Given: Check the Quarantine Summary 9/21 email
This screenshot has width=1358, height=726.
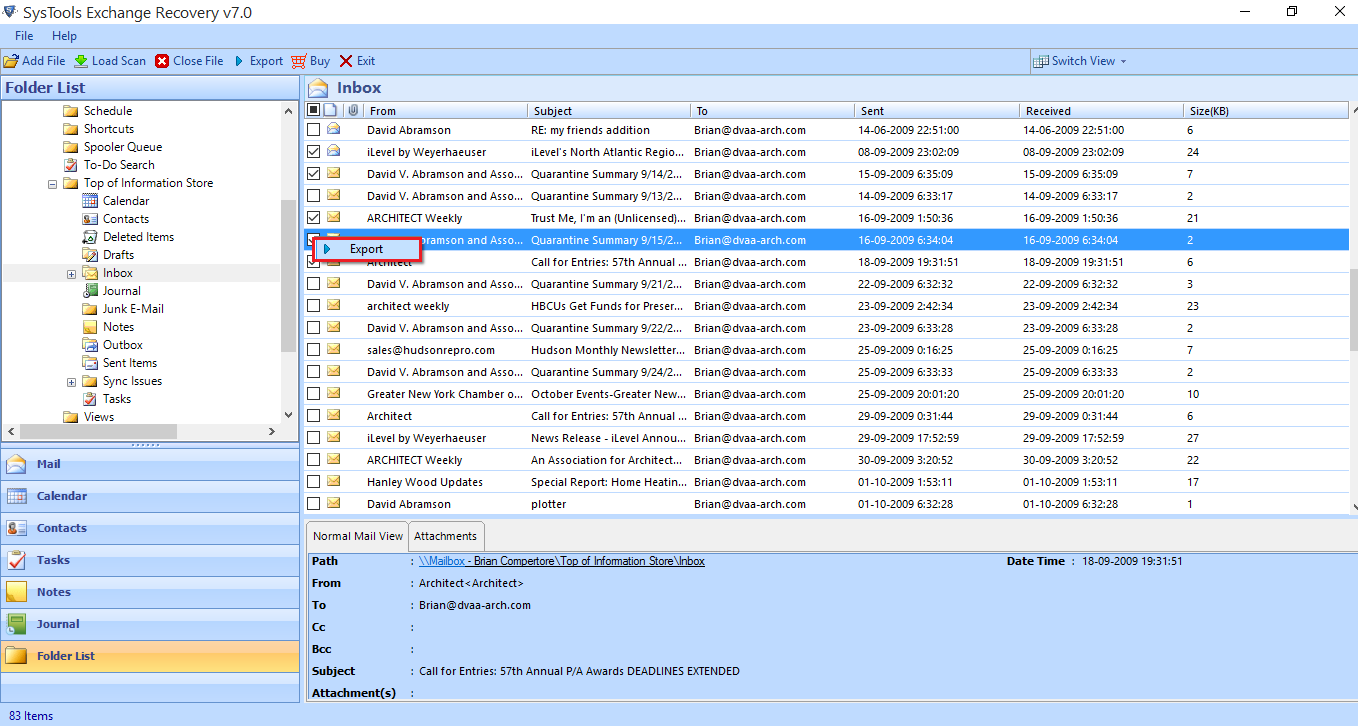Looking at the screenshot, I should coord(314,284).
